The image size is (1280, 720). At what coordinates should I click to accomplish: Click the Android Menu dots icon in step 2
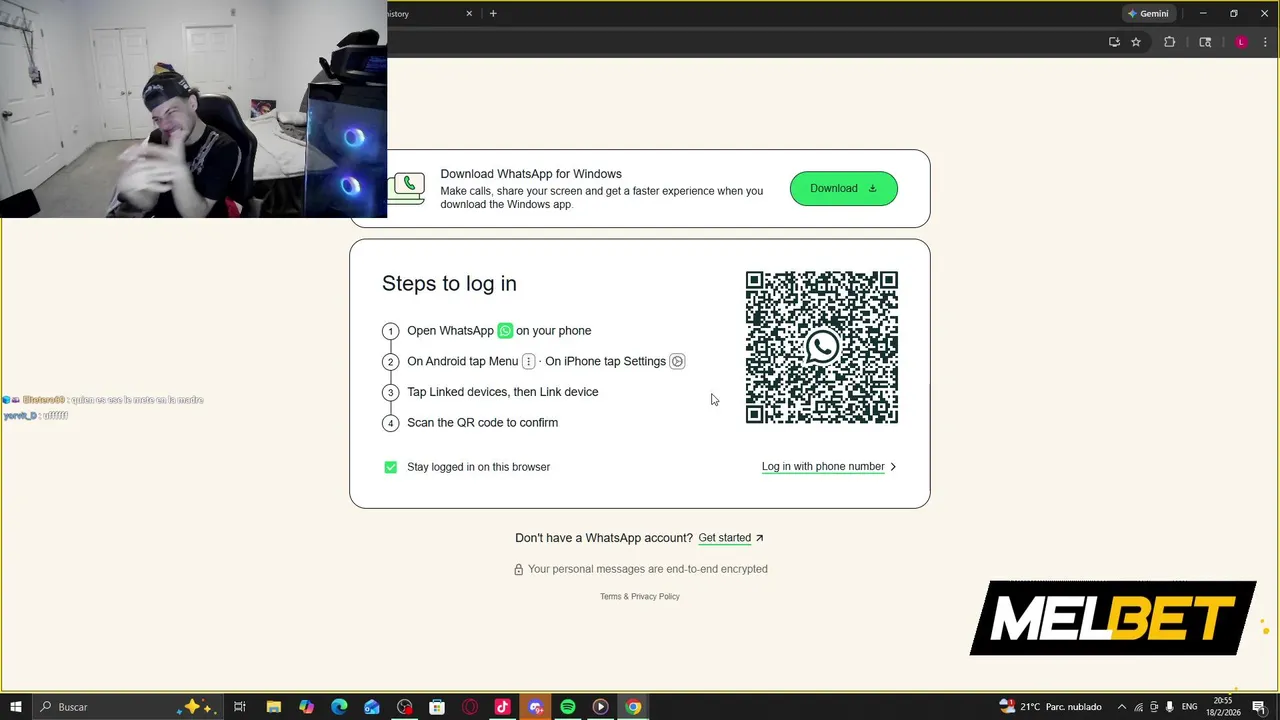point(529,362)
